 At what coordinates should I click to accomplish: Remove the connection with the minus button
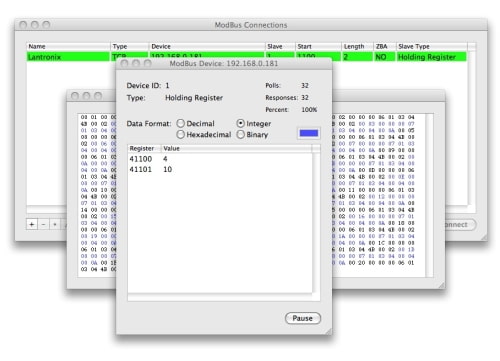pos(43,225)
